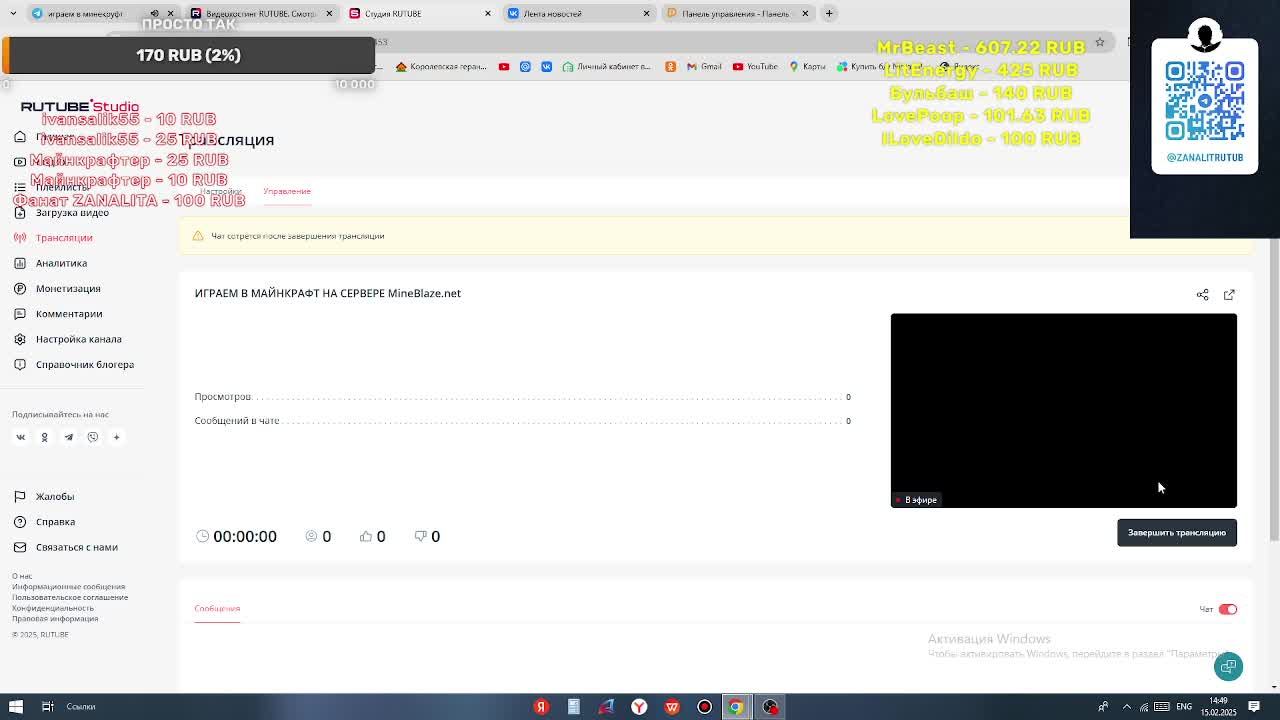Open Жалобы in the sidebar
The image size is (1280, 720).
point(55,497)
